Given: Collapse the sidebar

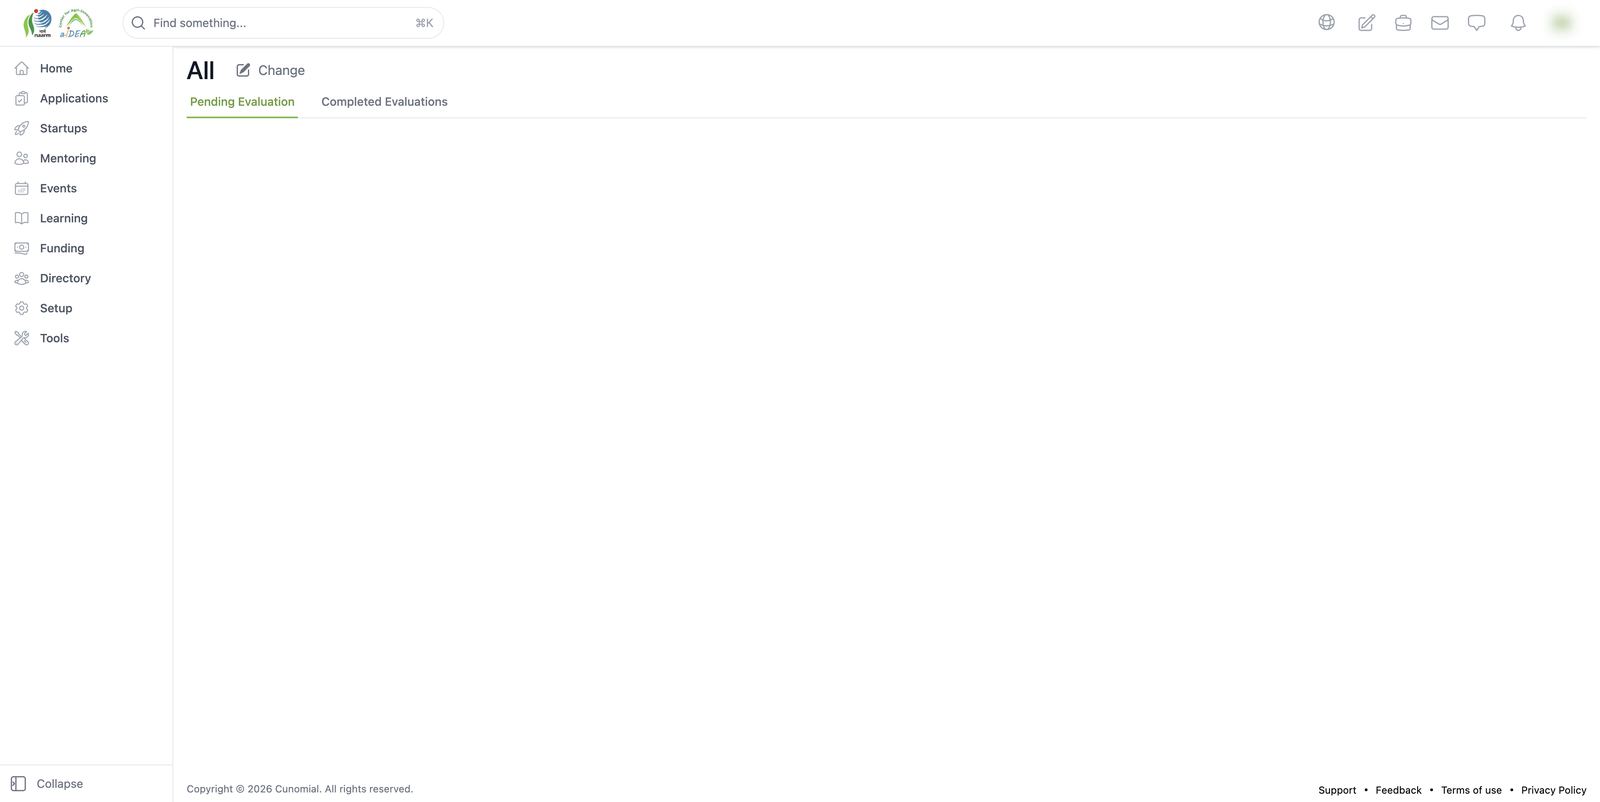Looking at the screenshot, I should [47, 784].
